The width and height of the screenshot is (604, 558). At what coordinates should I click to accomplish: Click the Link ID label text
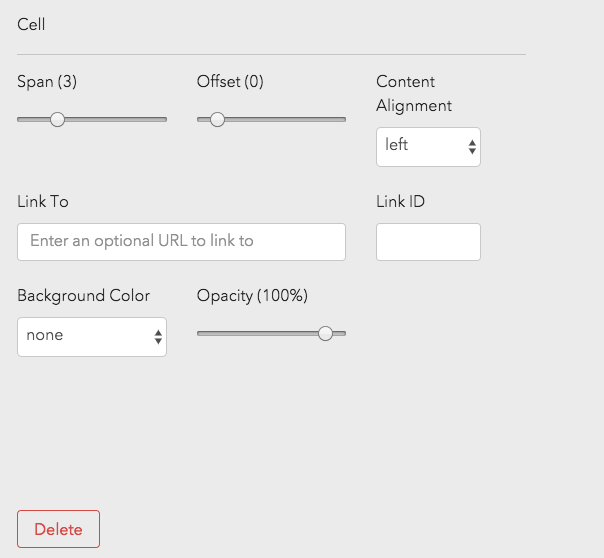click(x=400, y=201)
